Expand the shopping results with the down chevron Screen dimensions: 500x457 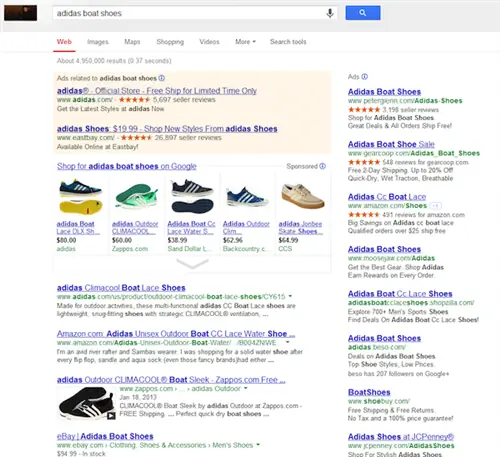pos(192,264)
